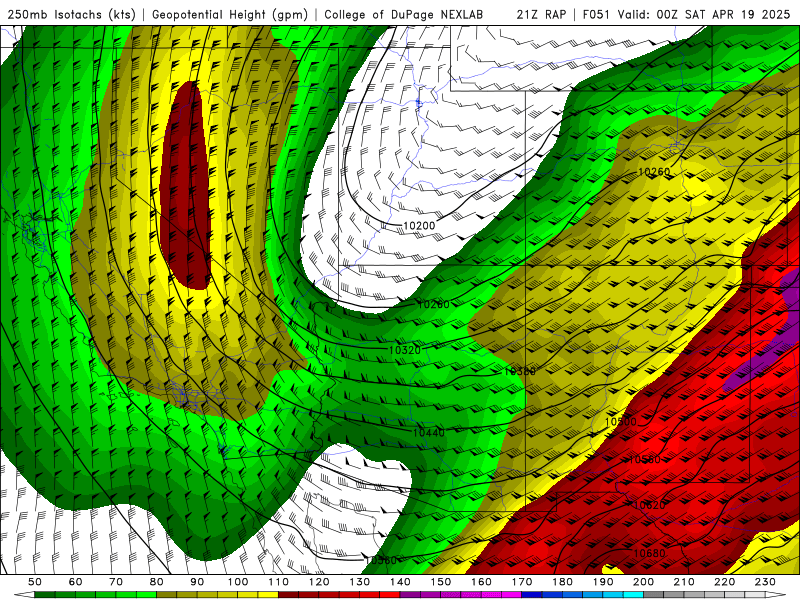Click the 10620 height contour label
The image size is (800, 600).
tap(649, 505)
